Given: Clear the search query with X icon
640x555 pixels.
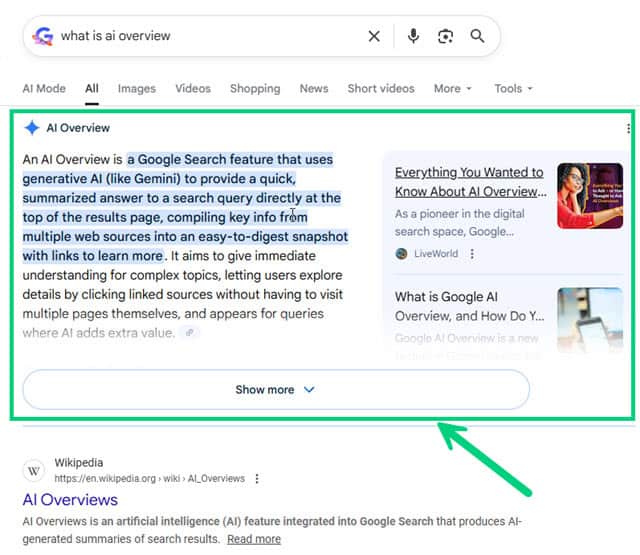Looking at the screenshot, I should coord(374,36).
